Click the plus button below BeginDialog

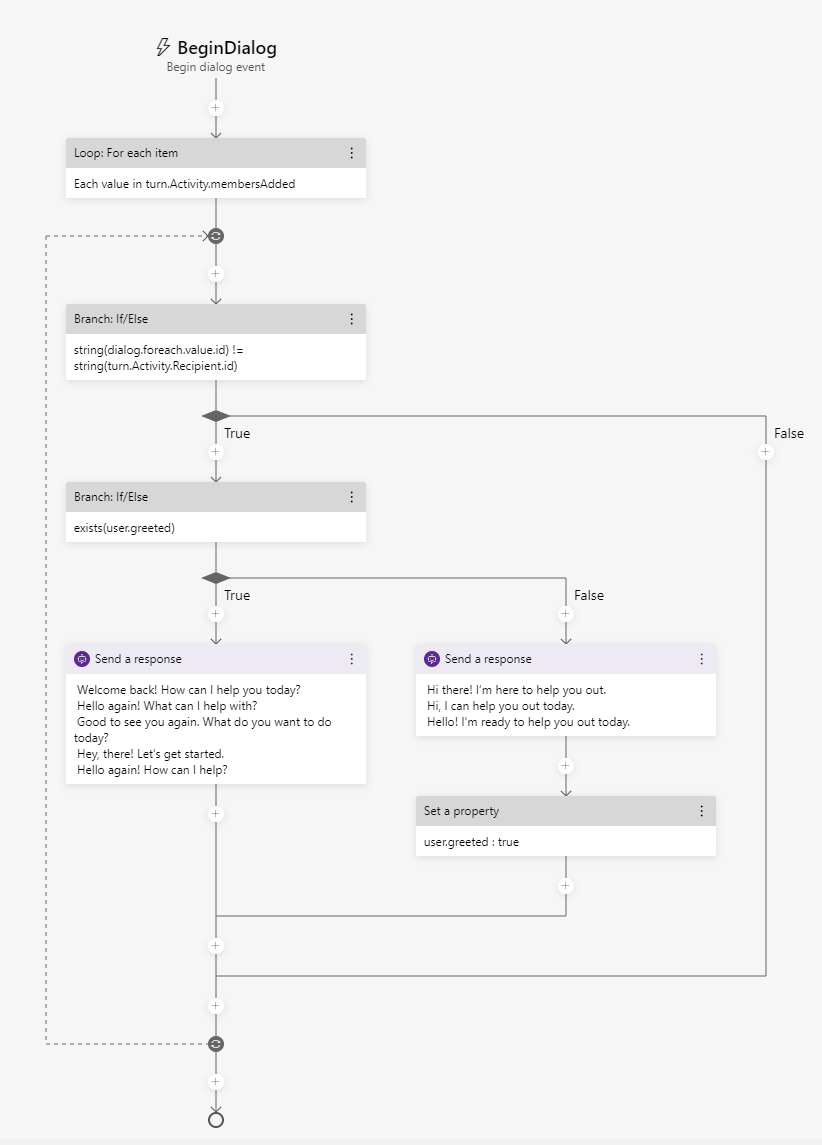pos(215,106)
